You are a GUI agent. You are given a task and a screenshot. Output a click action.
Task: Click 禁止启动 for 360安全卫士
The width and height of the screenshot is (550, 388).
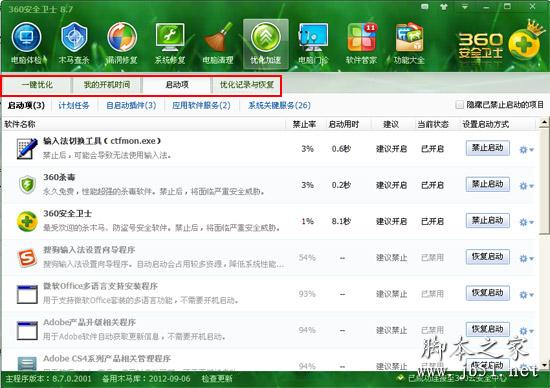(488, 221)
